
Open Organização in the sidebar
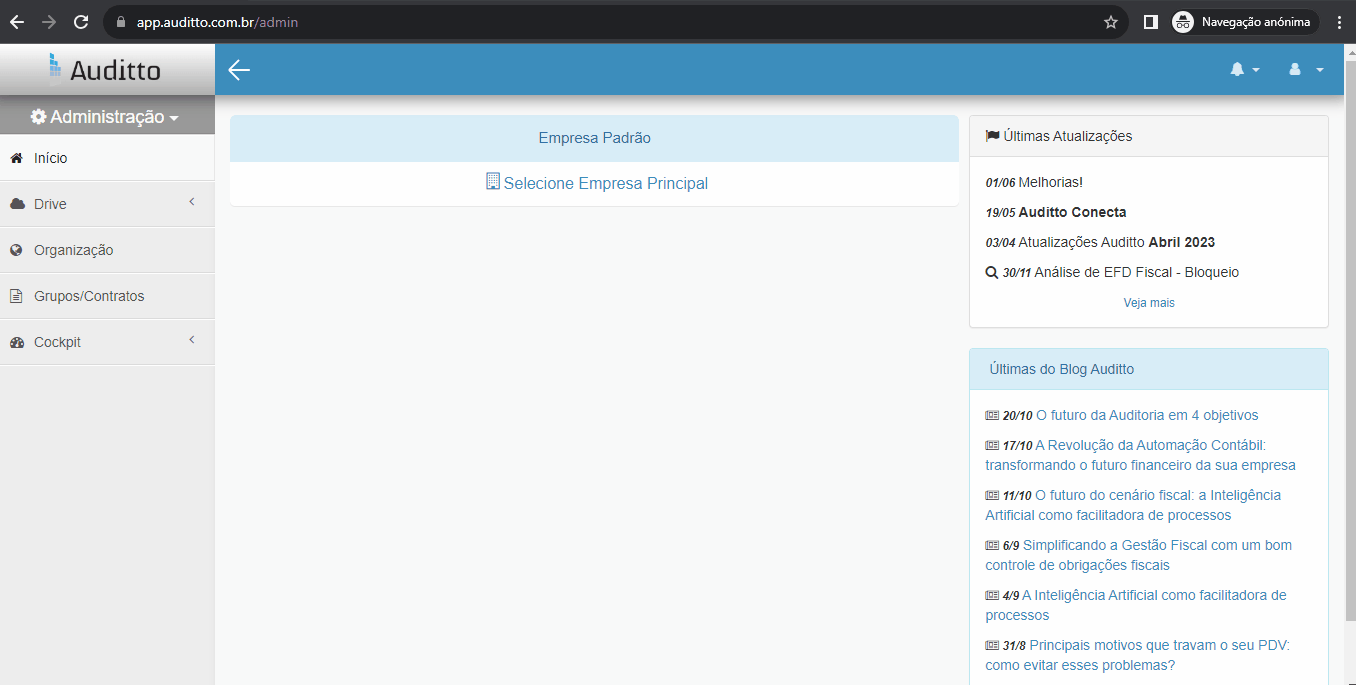(x=107, y=250)
